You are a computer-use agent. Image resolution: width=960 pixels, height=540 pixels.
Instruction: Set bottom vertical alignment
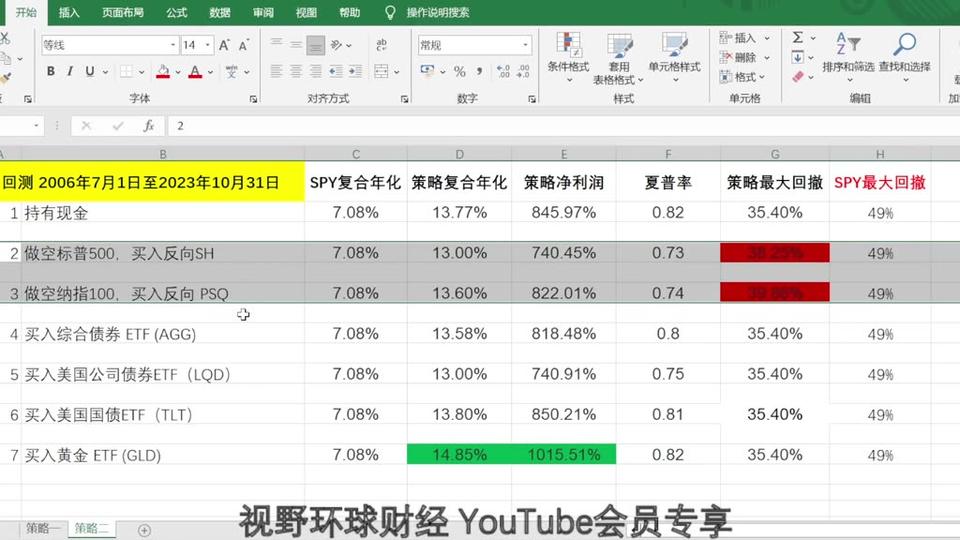click(x=315, y=45)
